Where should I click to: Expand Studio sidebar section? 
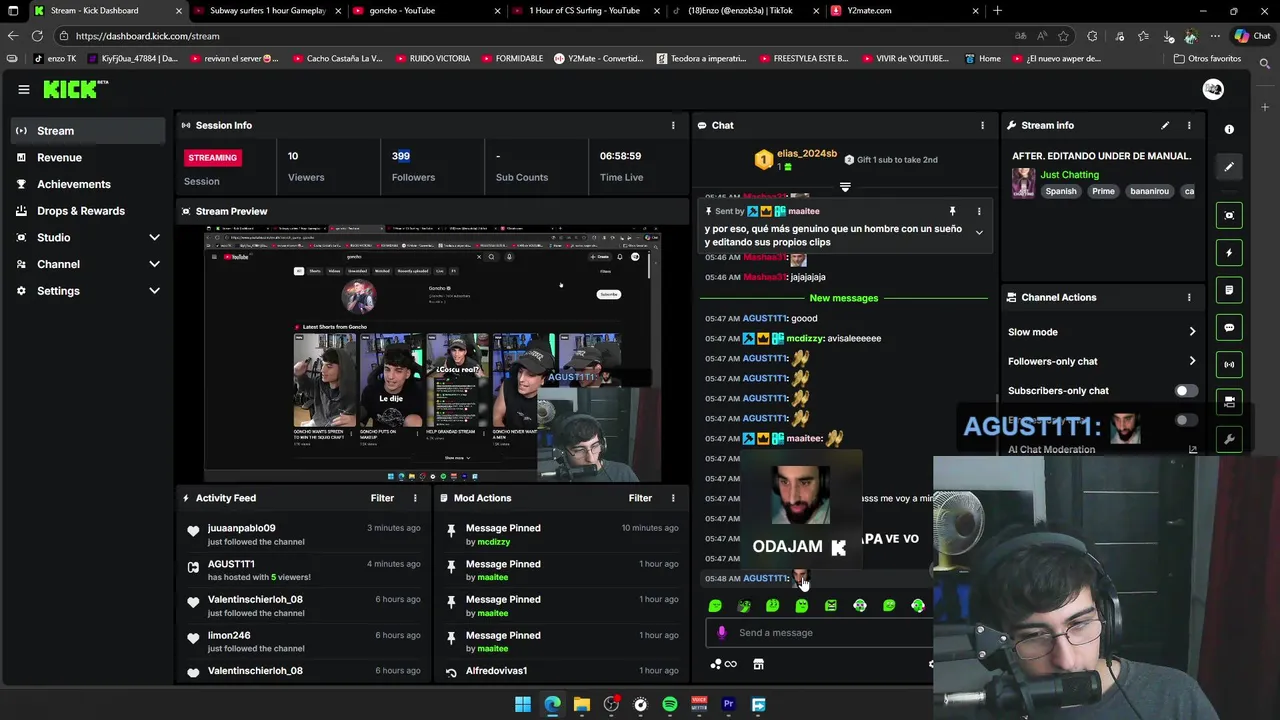(154, 237)
